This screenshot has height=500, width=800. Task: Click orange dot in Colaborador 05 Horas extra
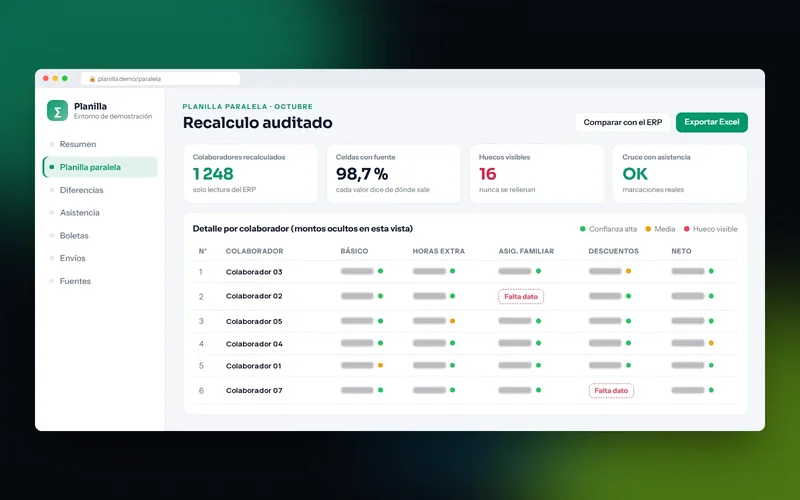(453, 321)
